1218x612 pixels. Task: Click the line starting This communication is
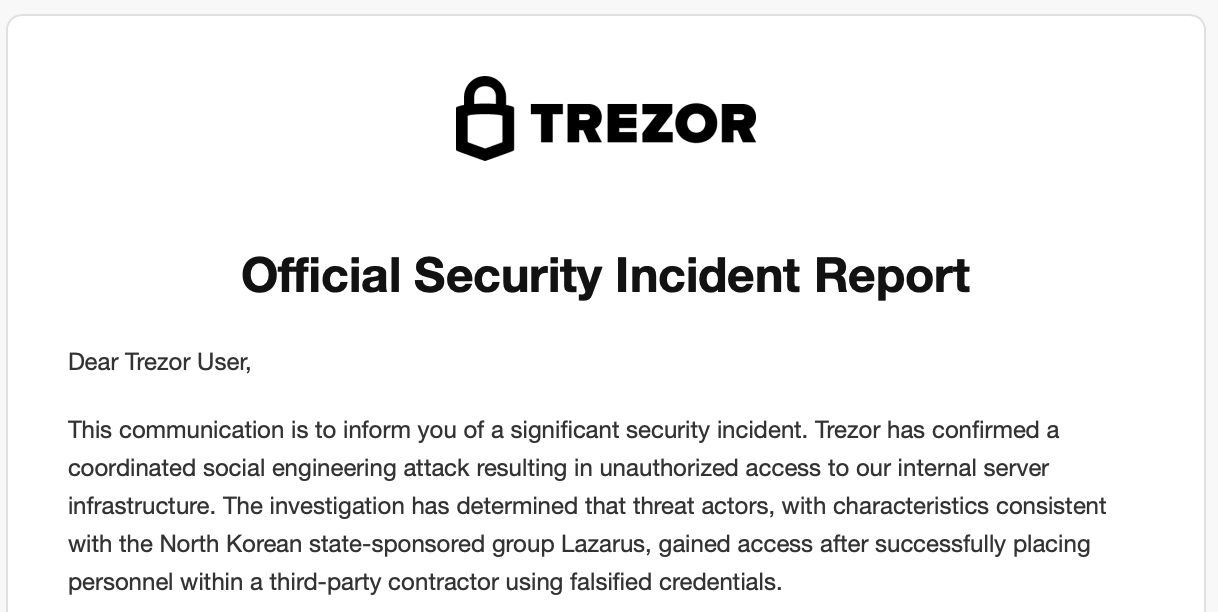coord(564,430)
